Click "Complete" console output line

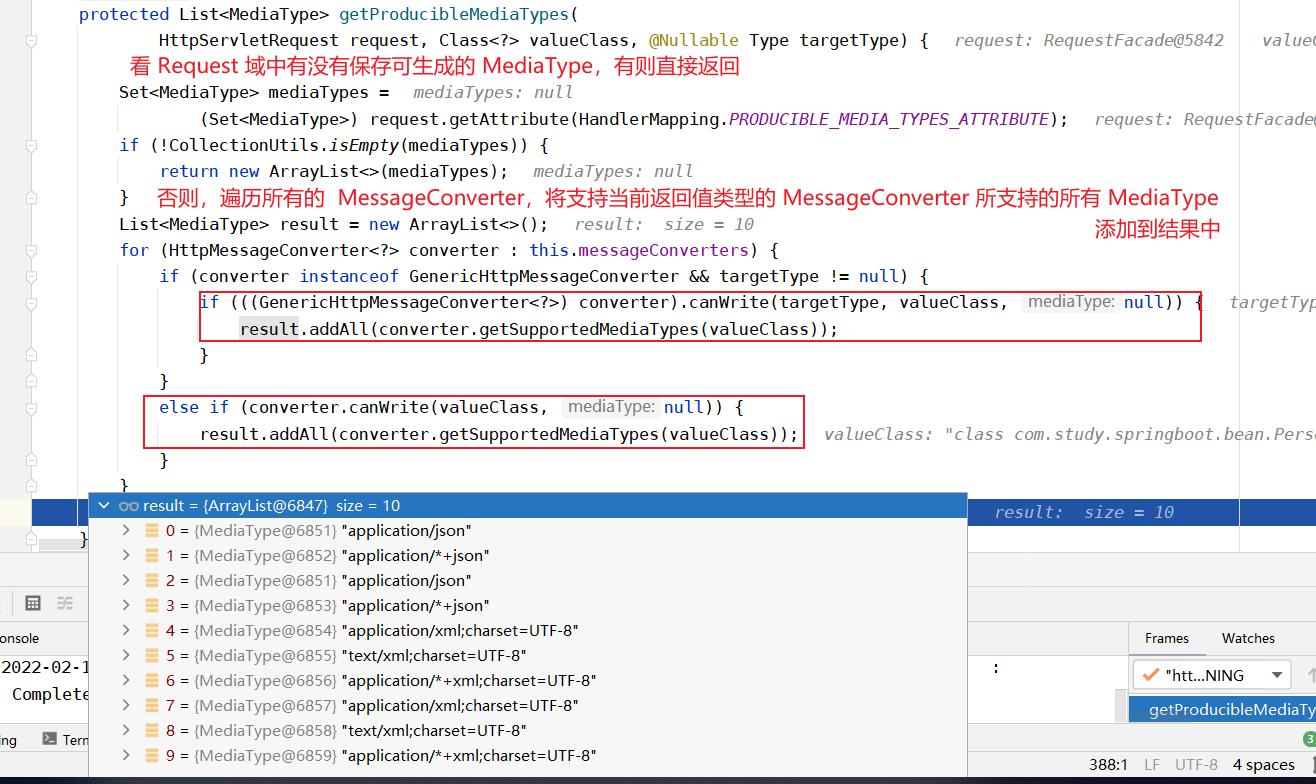pos(51,694)
